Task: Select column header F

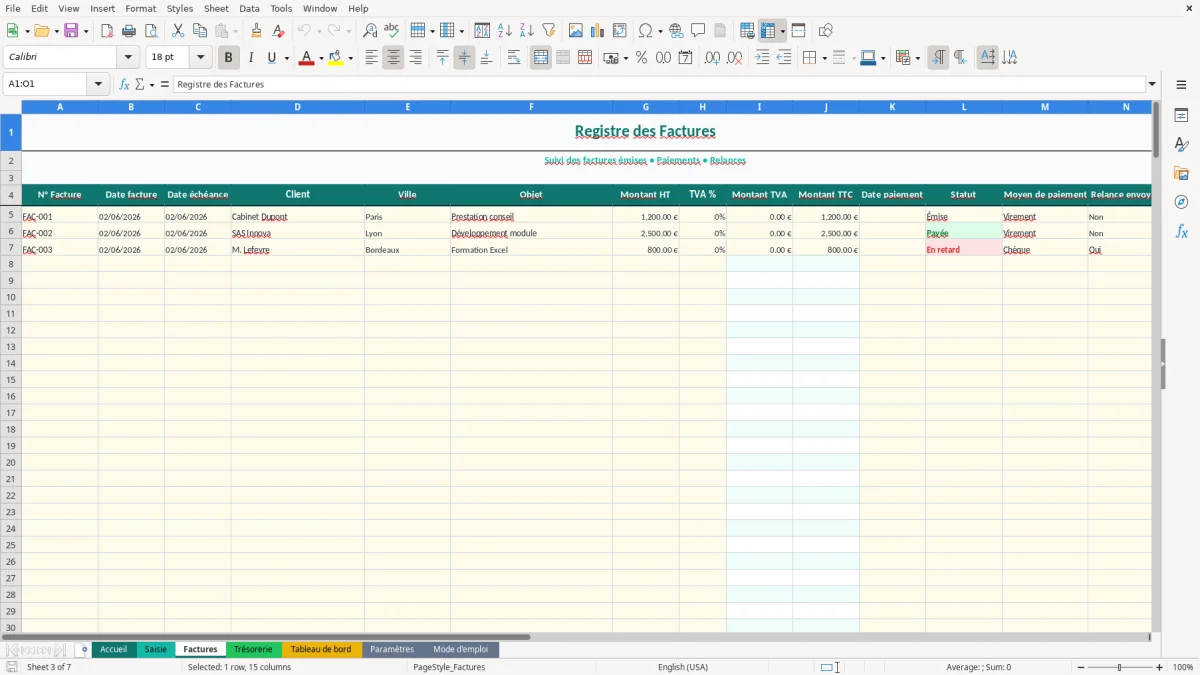Action: (x=531, y=106)
